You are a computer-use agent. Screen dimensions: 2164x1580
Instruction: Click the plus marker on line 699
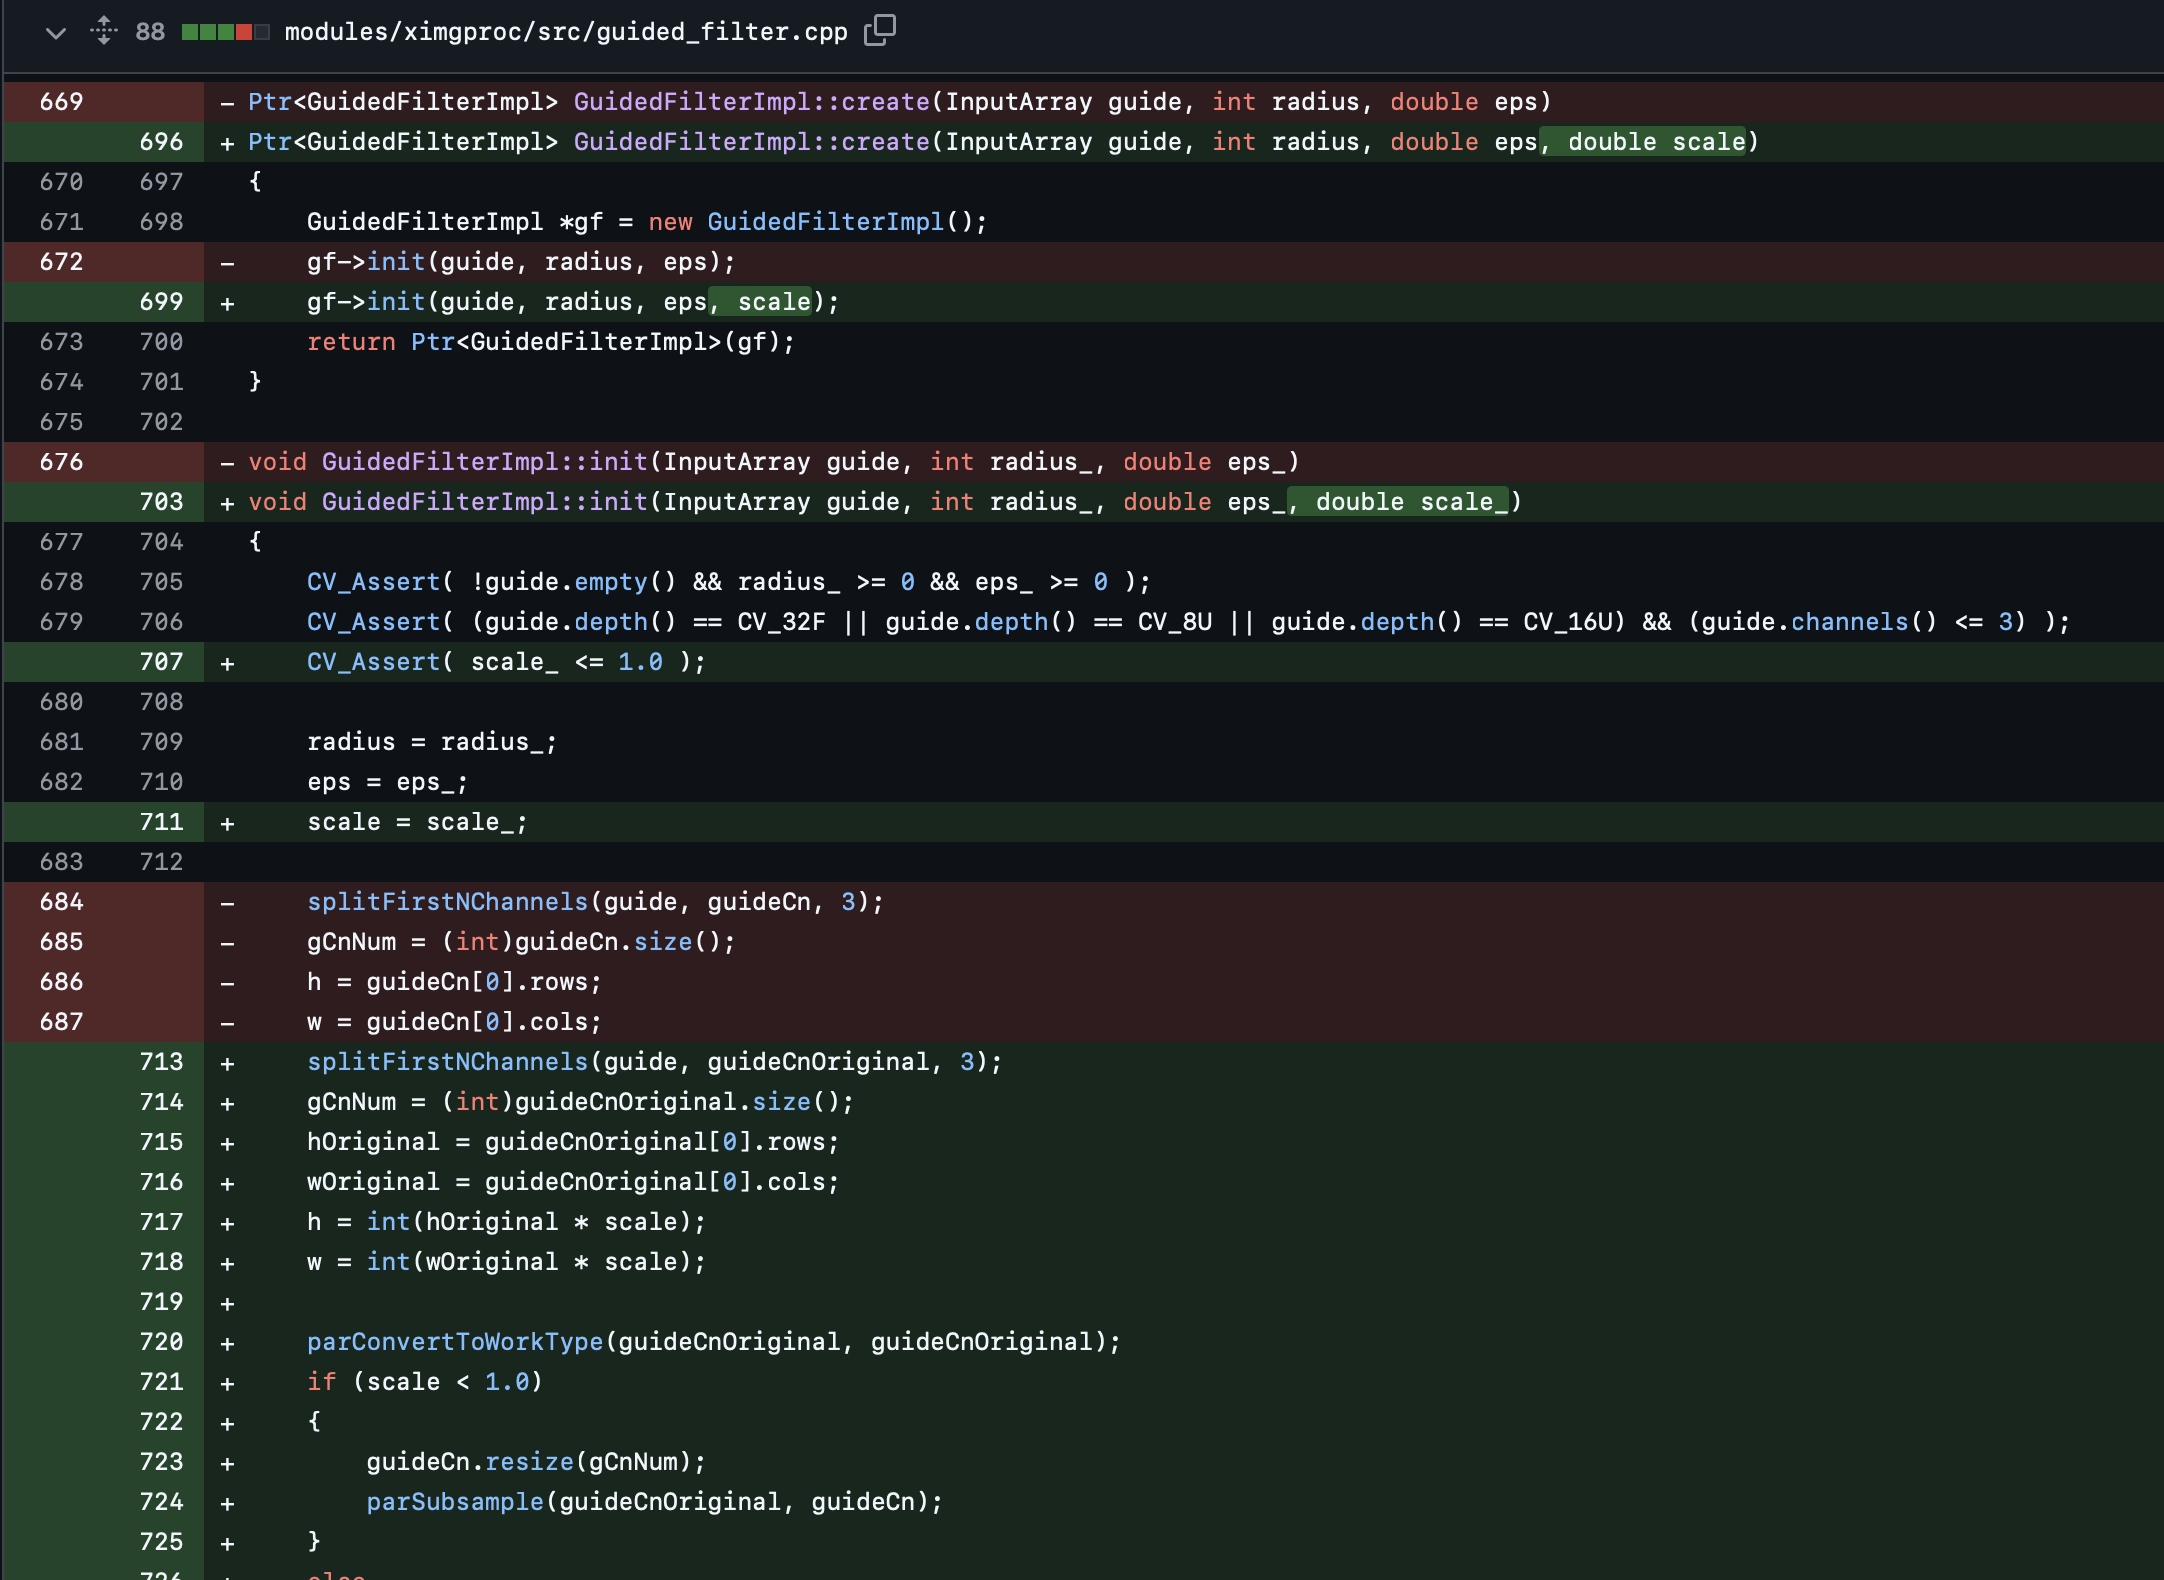tap(228, 303)
